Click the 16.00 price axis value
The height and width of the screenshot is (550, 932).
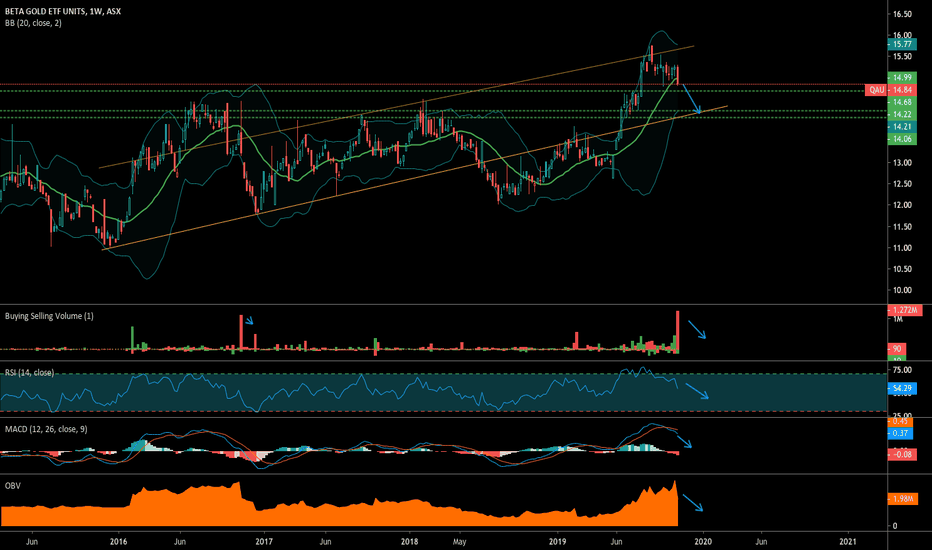click(x=902, y=35)
